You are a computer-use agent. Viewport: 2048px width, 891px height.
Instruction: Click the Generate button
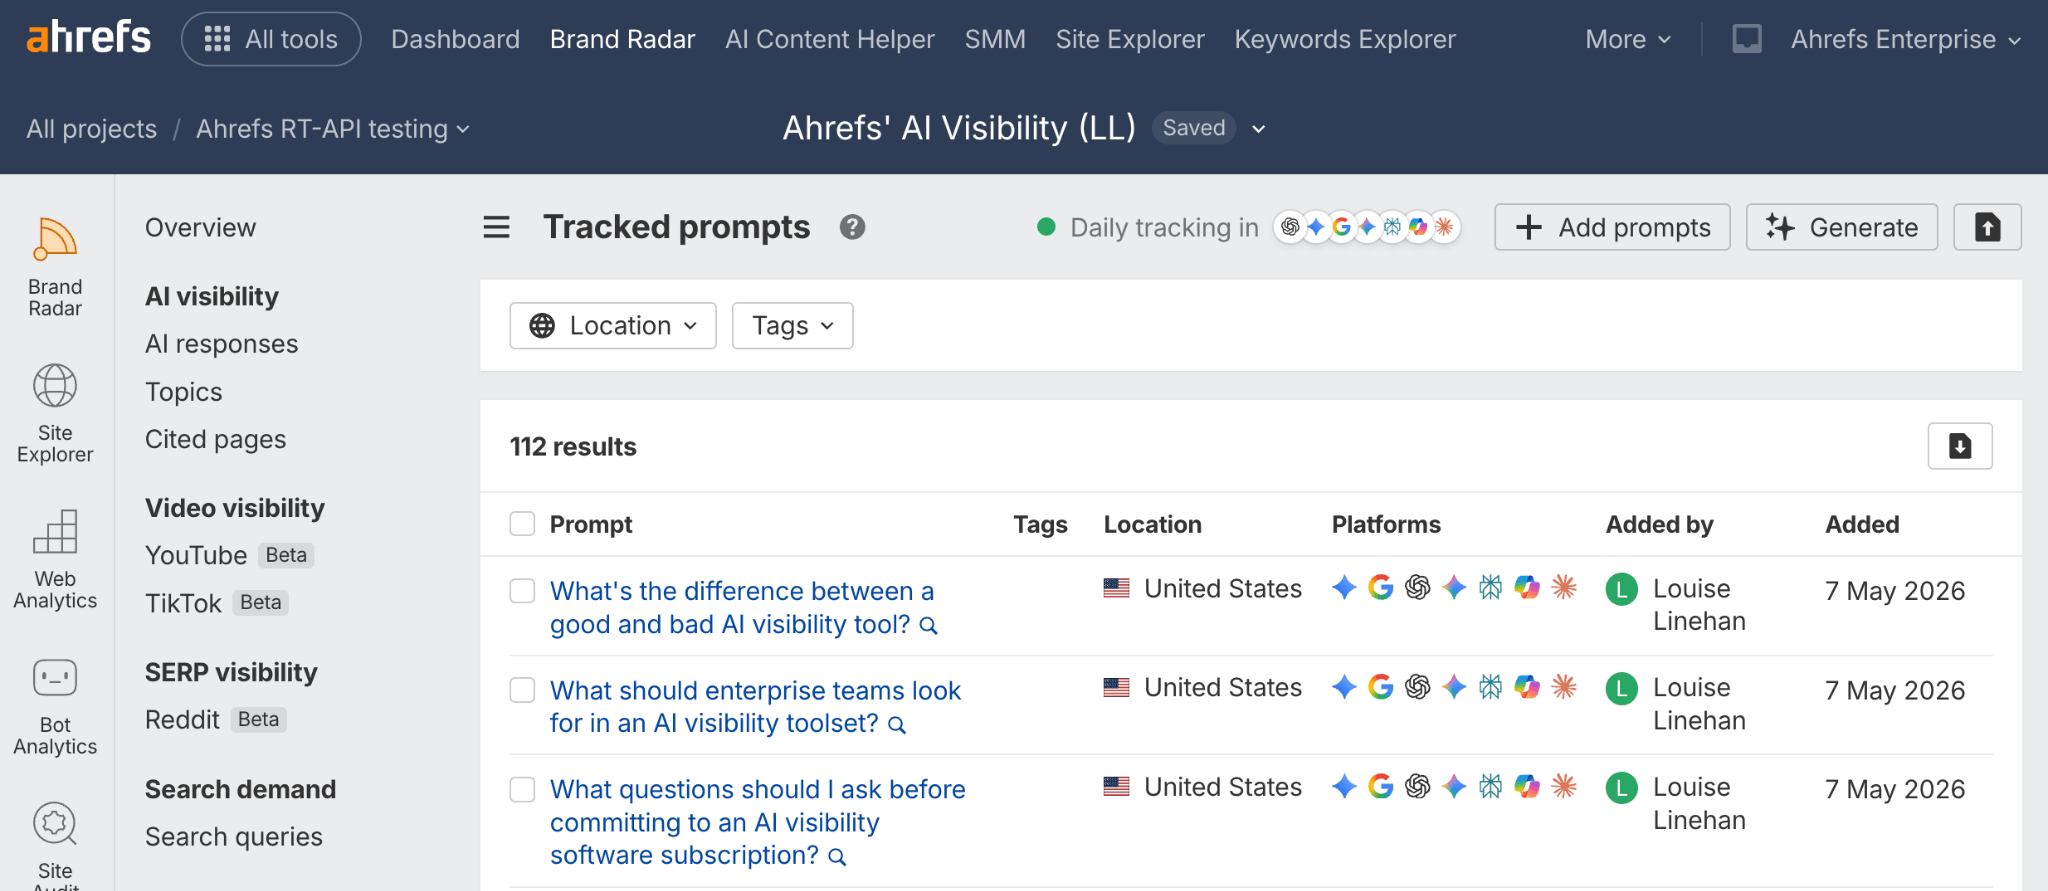click(1841, 227)
